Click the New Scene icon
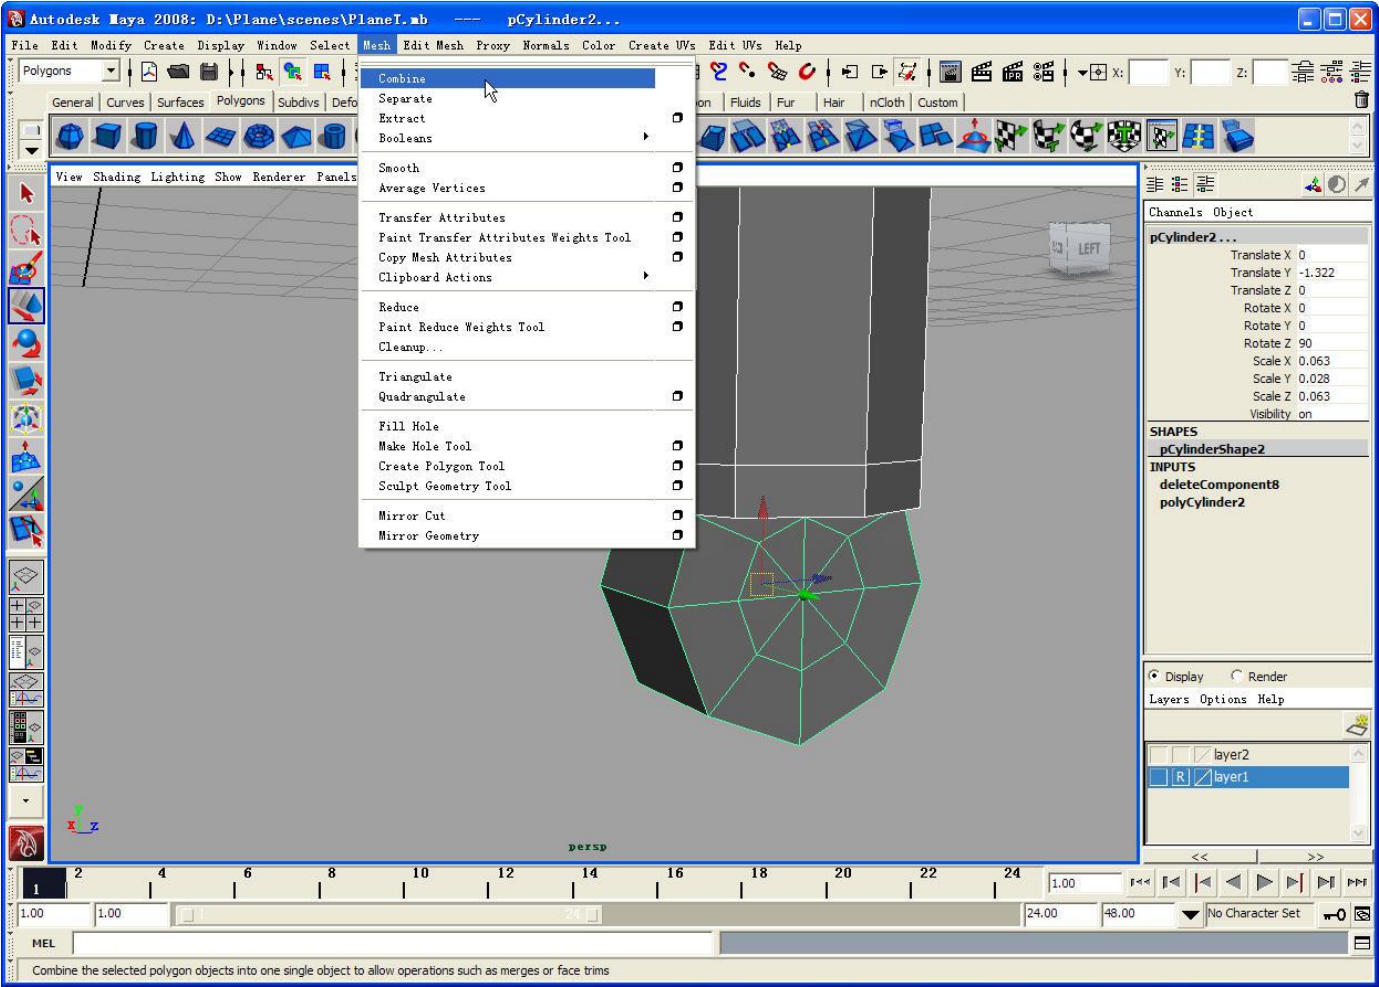 click(x=149, y=71)
